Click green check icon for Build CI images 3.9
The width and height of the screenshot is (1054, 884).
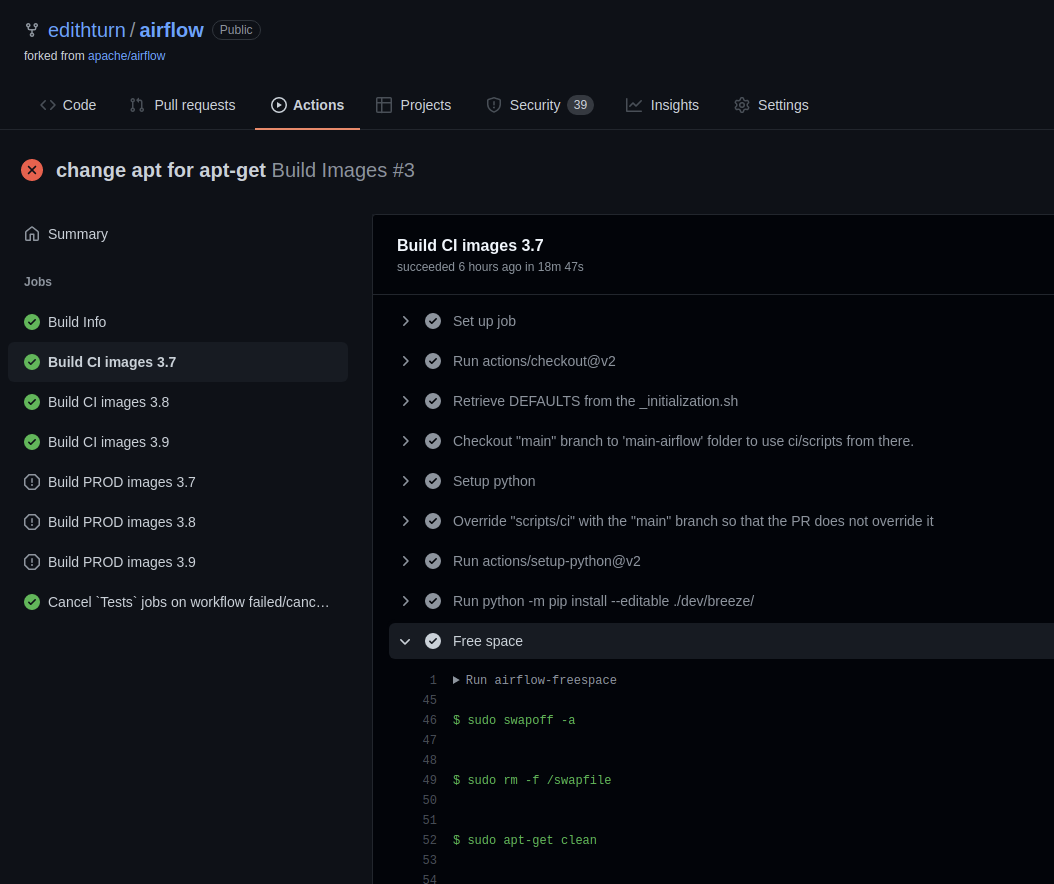32,442
